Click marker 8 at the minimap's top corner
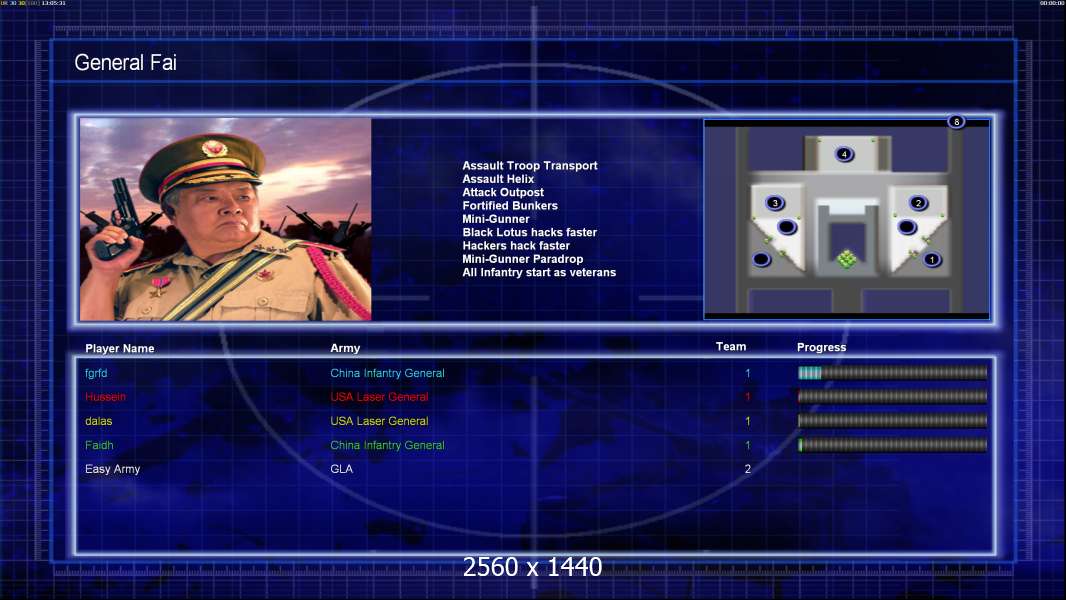 click(x=956, y=122)
